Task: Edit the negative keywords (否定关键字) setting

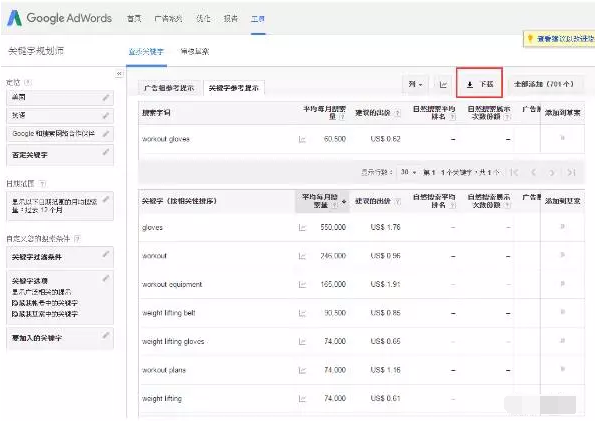Action: [x=106, y=154]
